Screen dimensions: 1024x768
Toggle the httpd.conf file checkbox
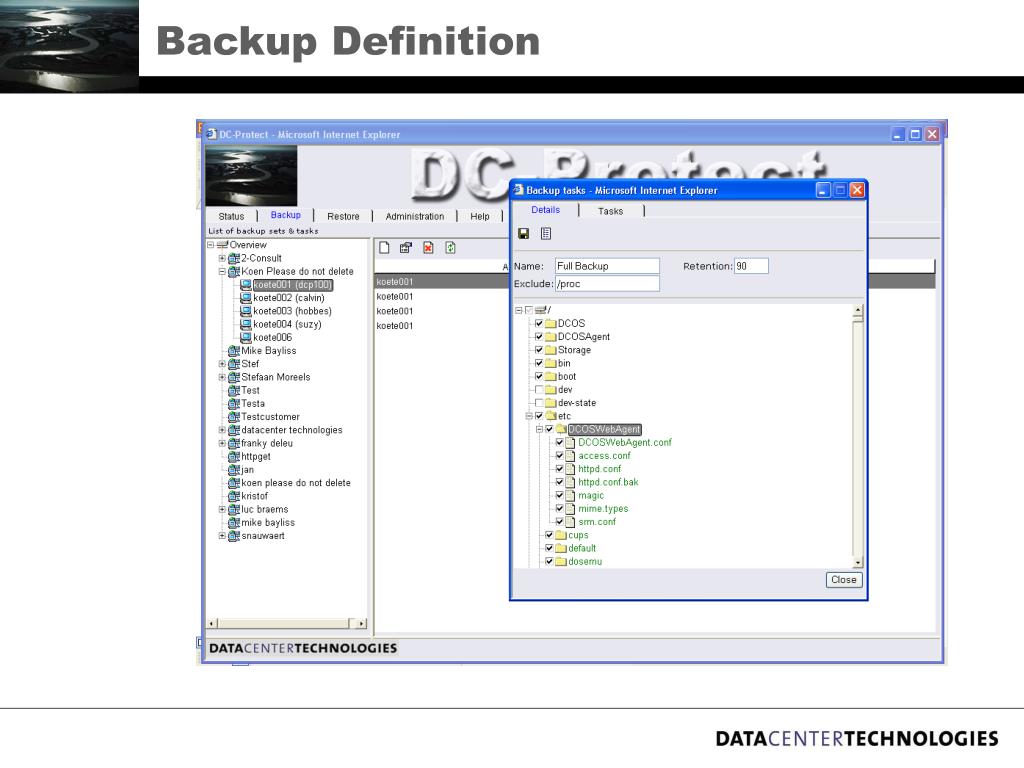coord(560,469)
